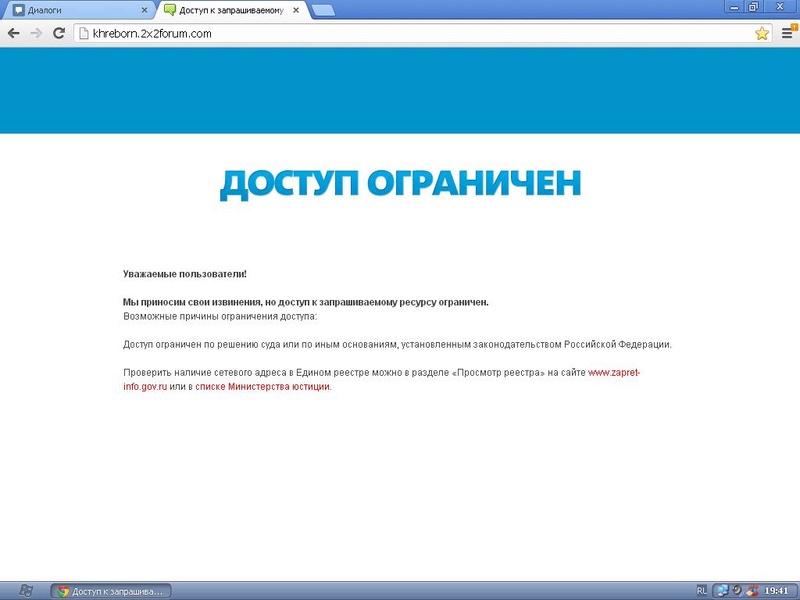Bookmark this page with the star
This screenshot has width=800, height=600.
[762, 34]
